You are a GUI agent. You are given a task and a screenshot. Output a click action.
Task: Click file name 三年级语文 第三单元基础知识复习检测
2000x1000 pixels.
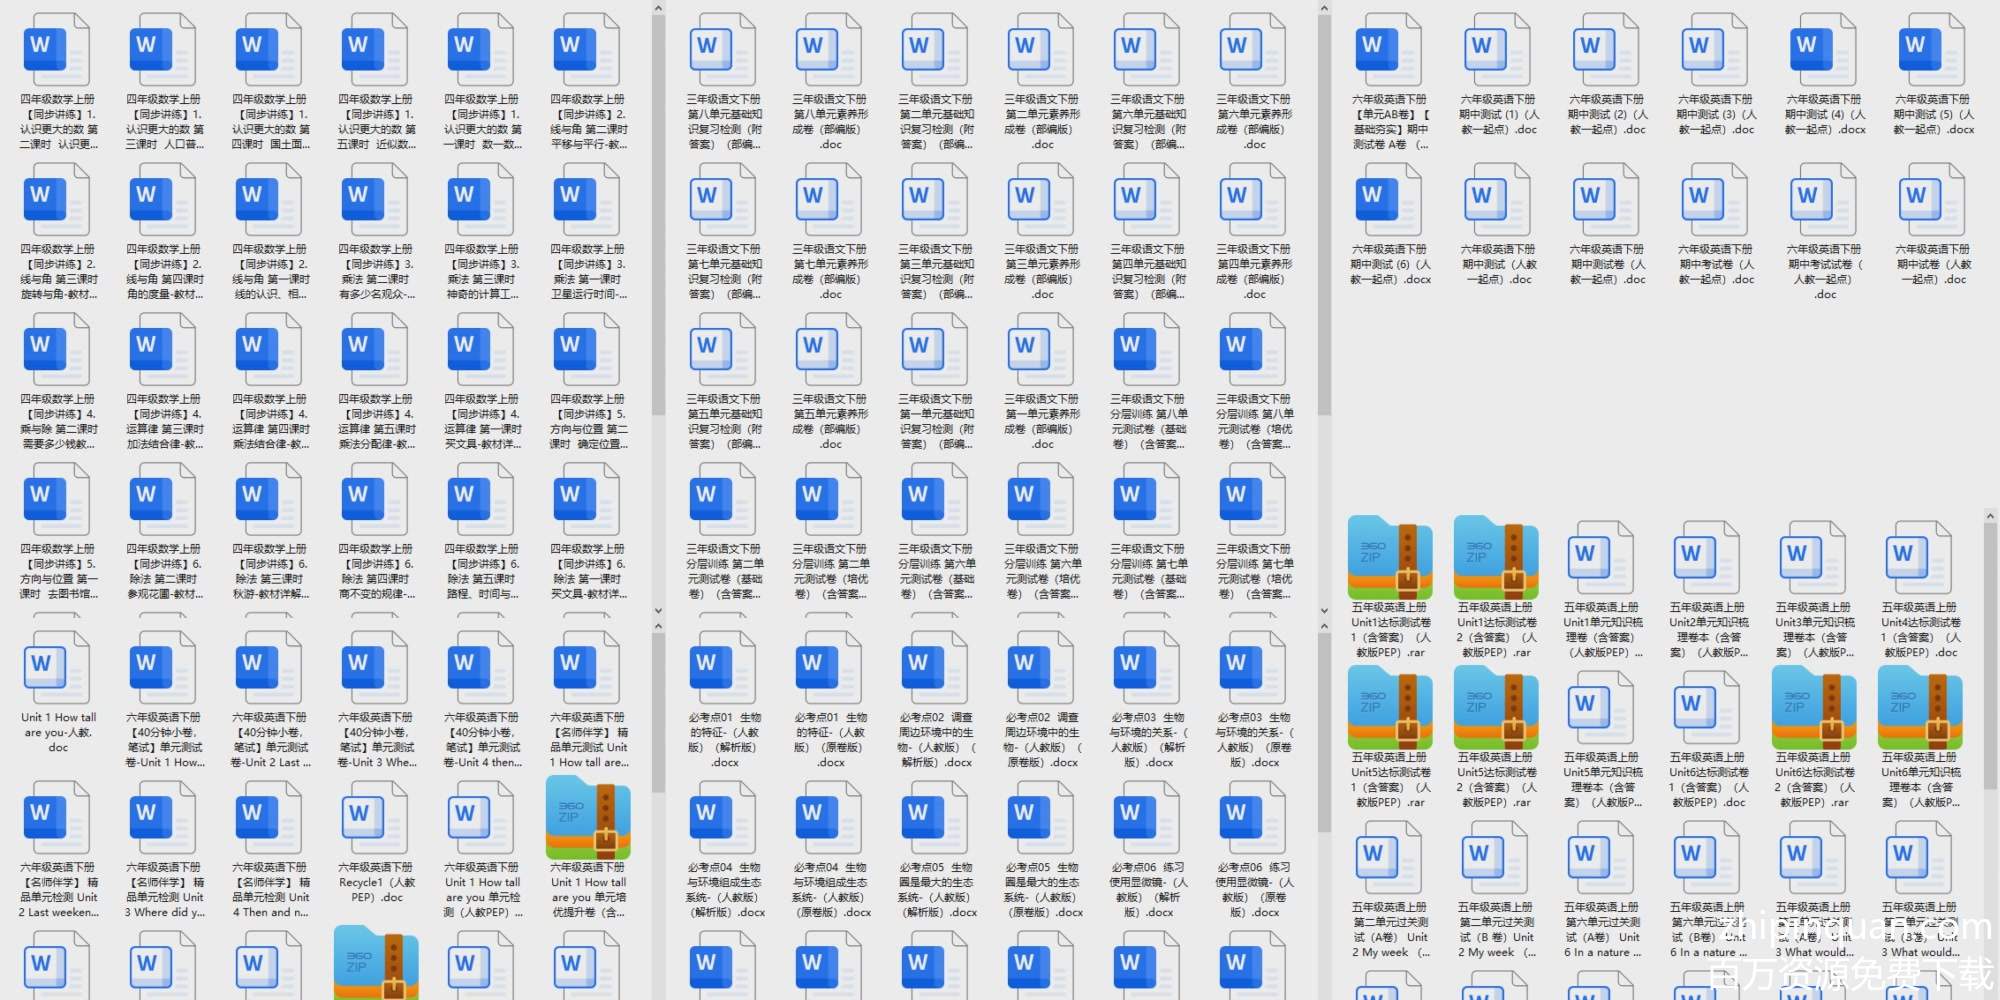[x=936, y=272]
